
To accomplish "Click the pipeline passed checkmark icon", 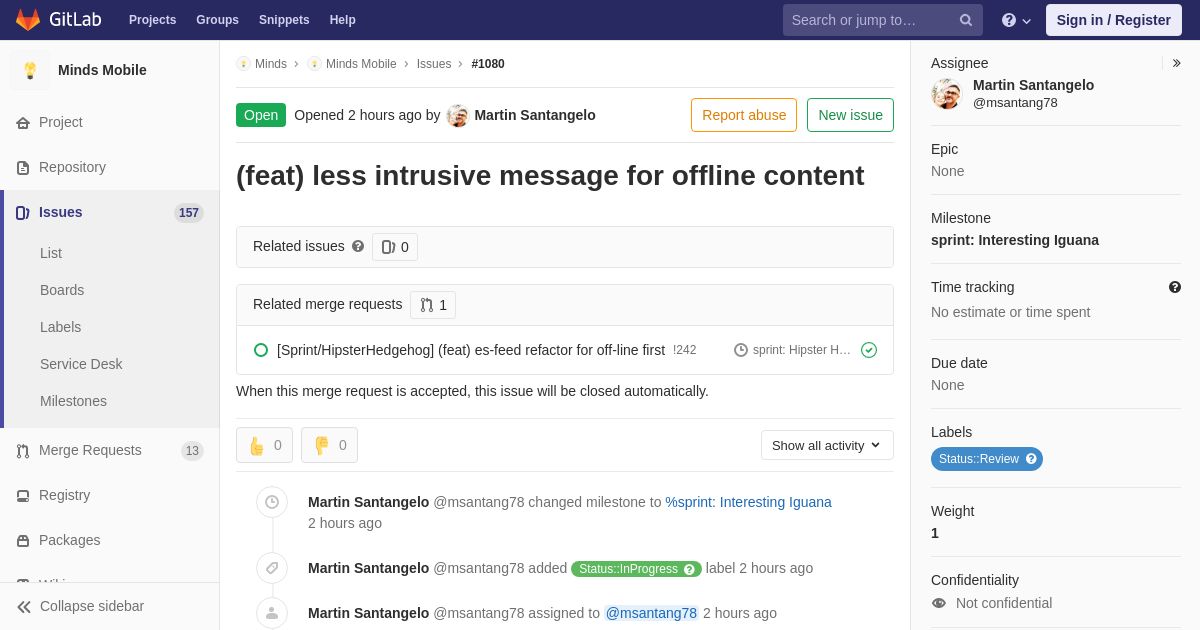I will [x=869, y=350].
